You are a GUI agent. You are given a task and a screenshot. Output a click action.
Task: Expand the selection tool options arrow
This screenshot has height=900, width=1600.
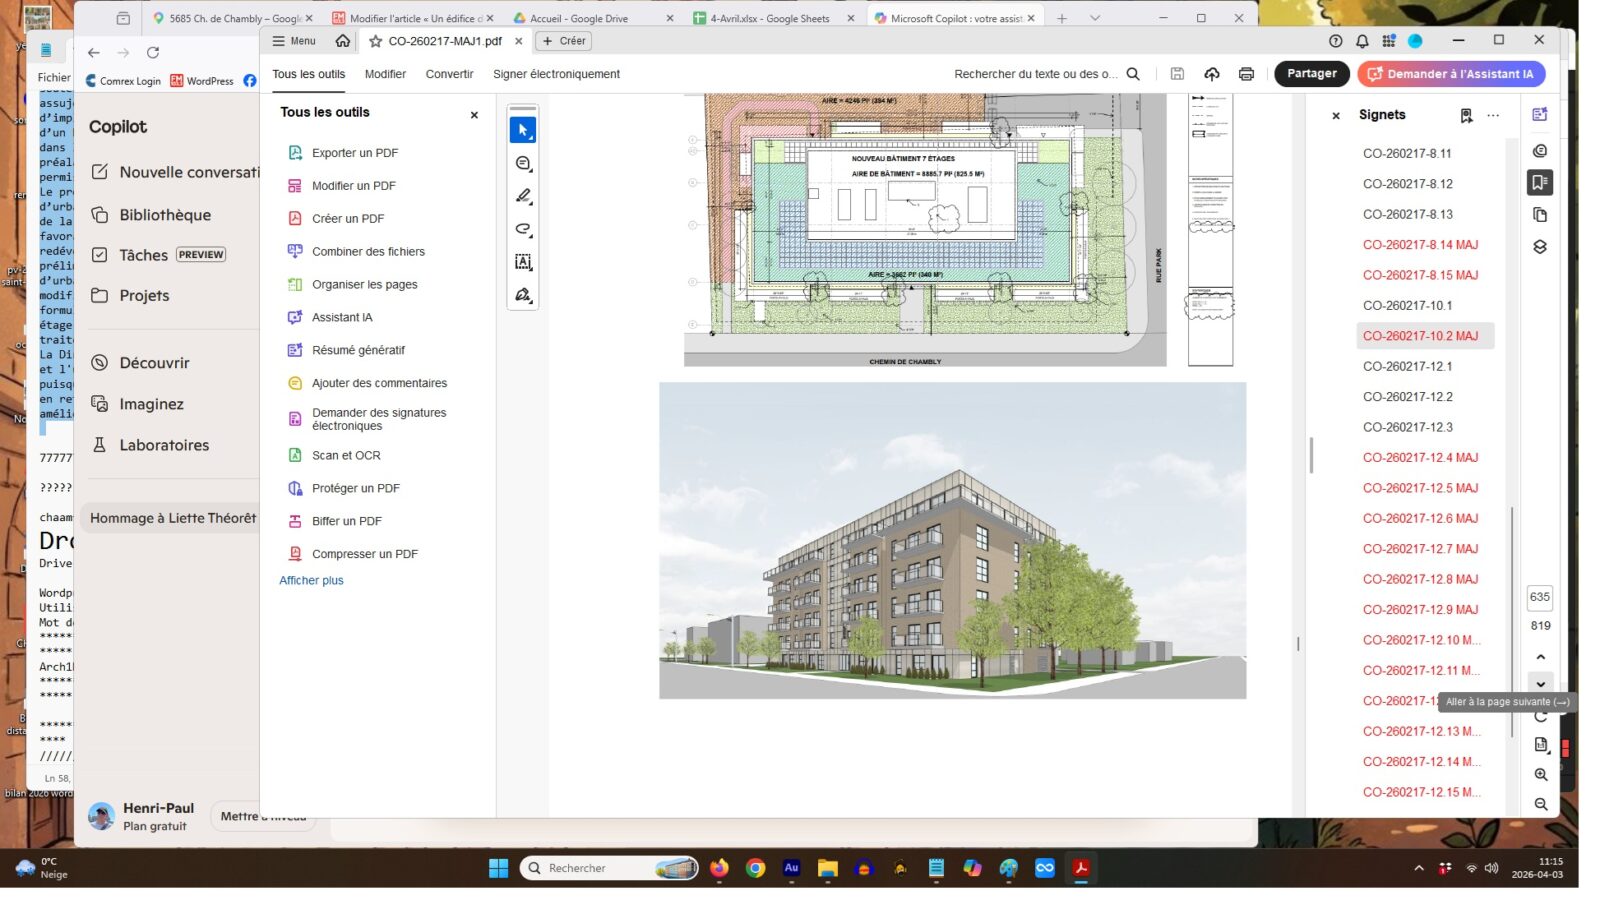[x=531, y=137]
